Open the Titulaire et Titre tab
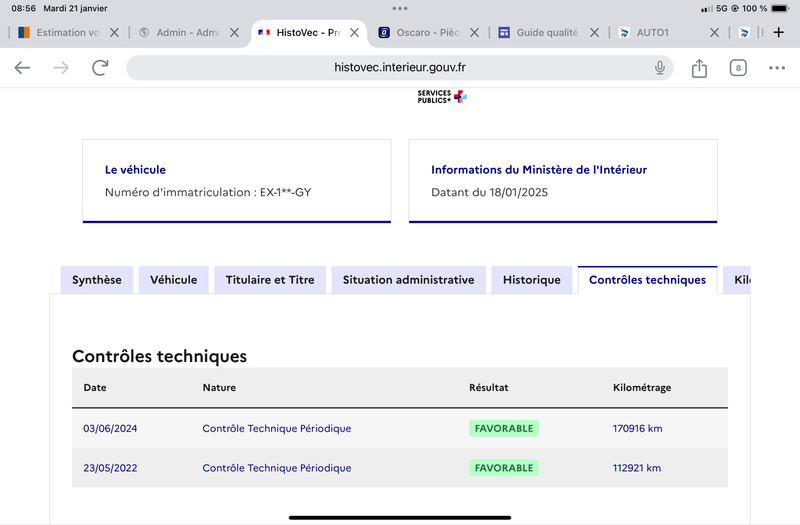800x525 pixels. 270,280
